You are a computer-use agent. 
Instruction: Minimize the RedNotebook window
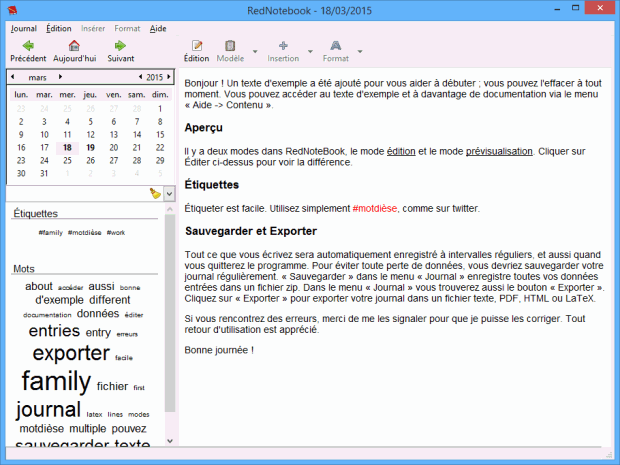(x=558, y=9)
